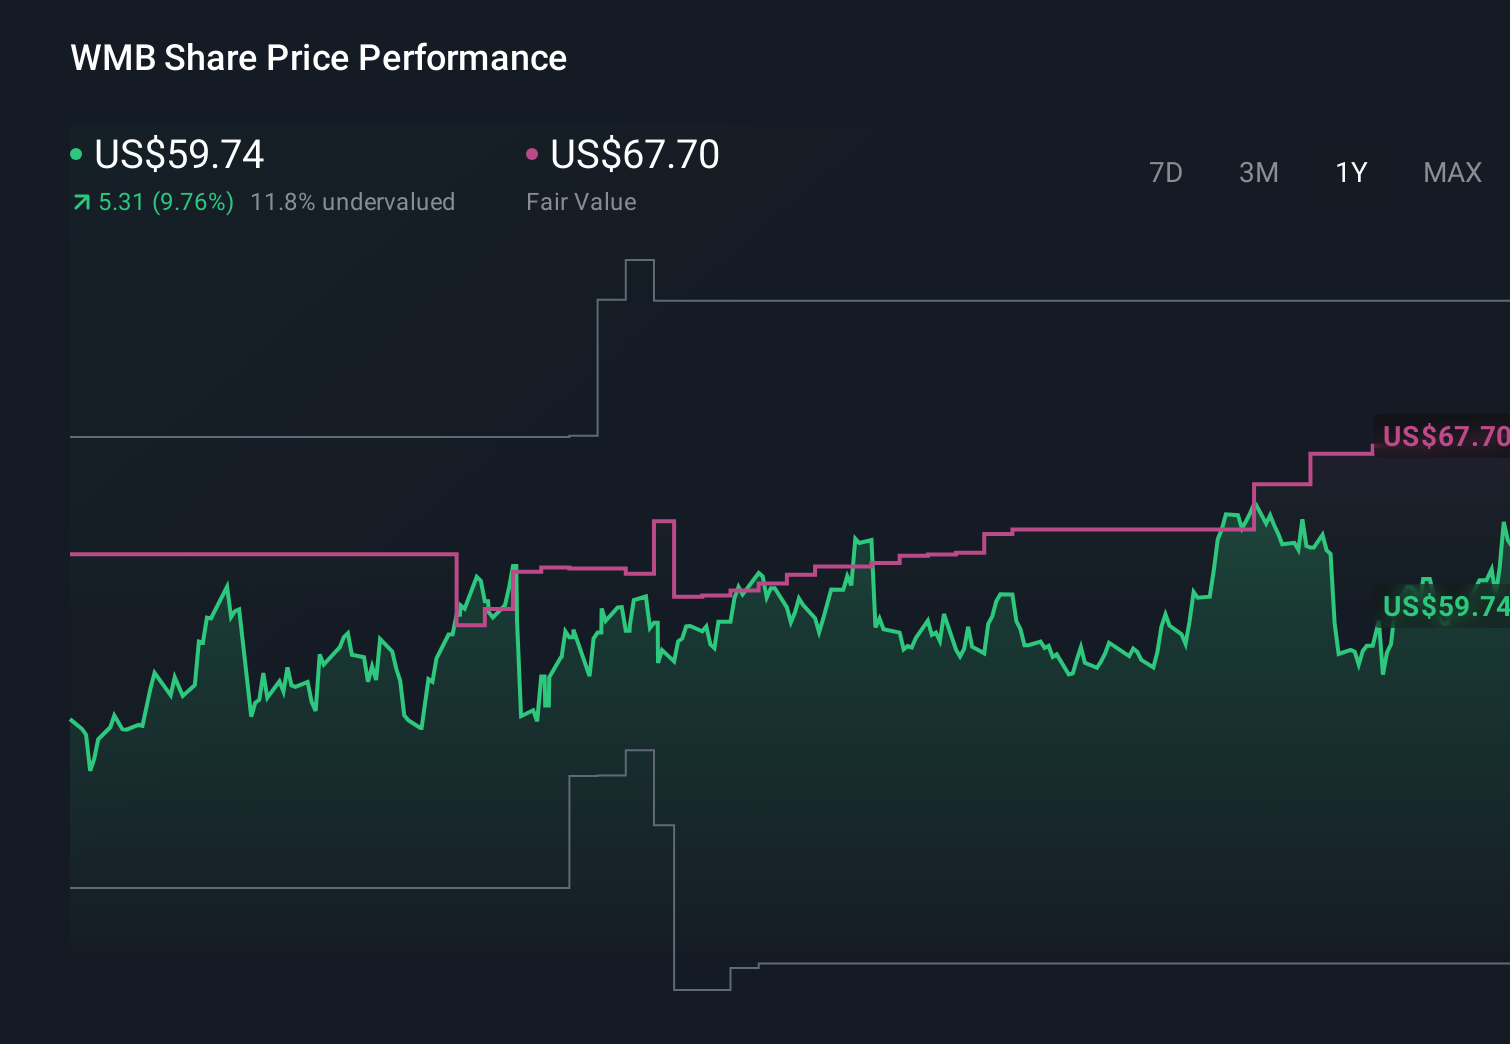Click the WMB Share Price Performance title
1510x1044 pixels.
point(316,57)
